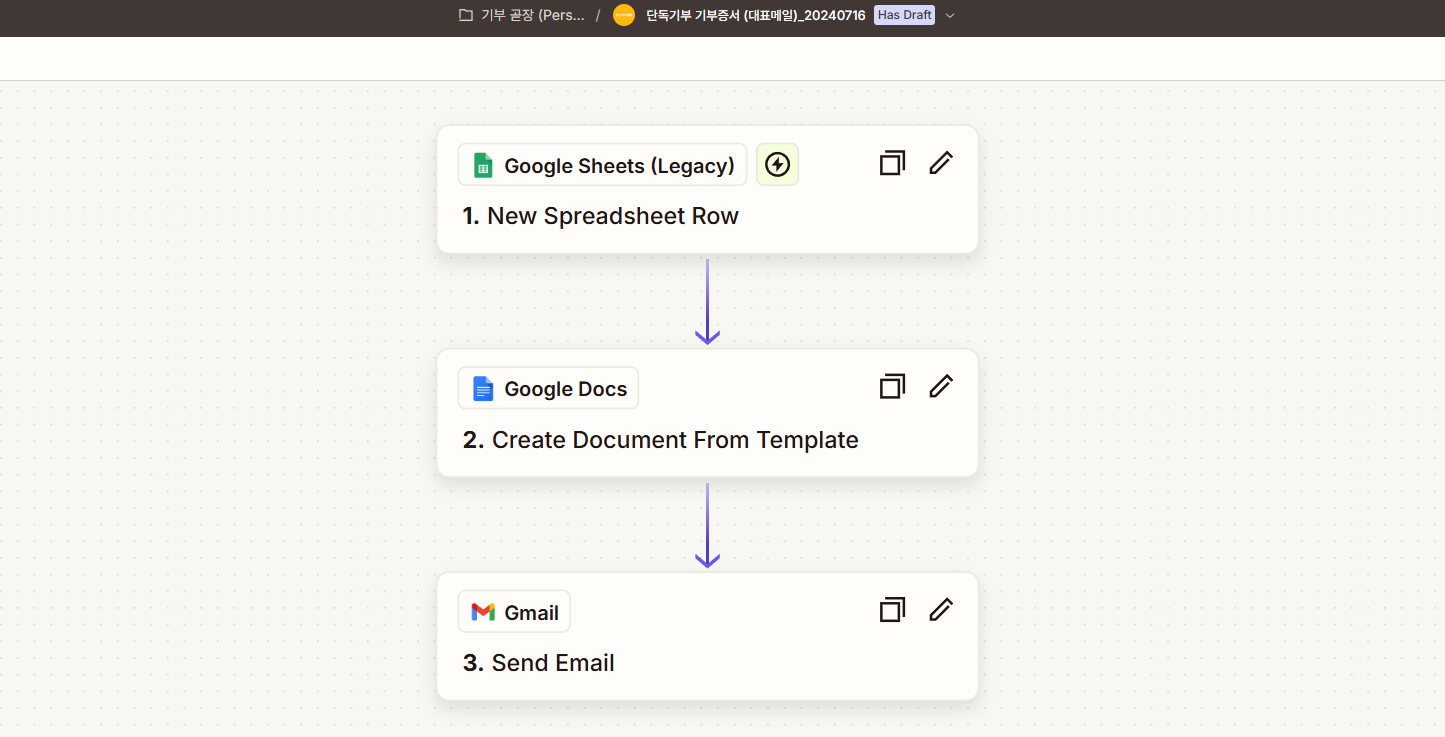
Task: Duplicate the New Spreadsheet Row step
Action: click(x=892, y=163)
